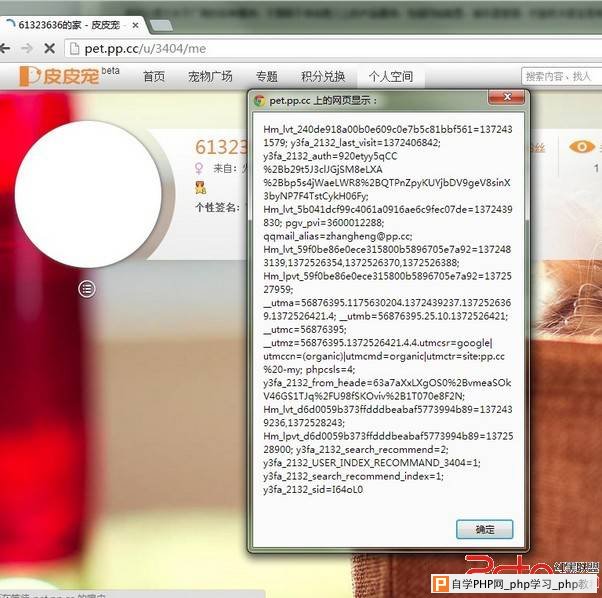Click the page icon in the address bar
Viewport: 602px width, 598px height.
[x=74, y=49]
